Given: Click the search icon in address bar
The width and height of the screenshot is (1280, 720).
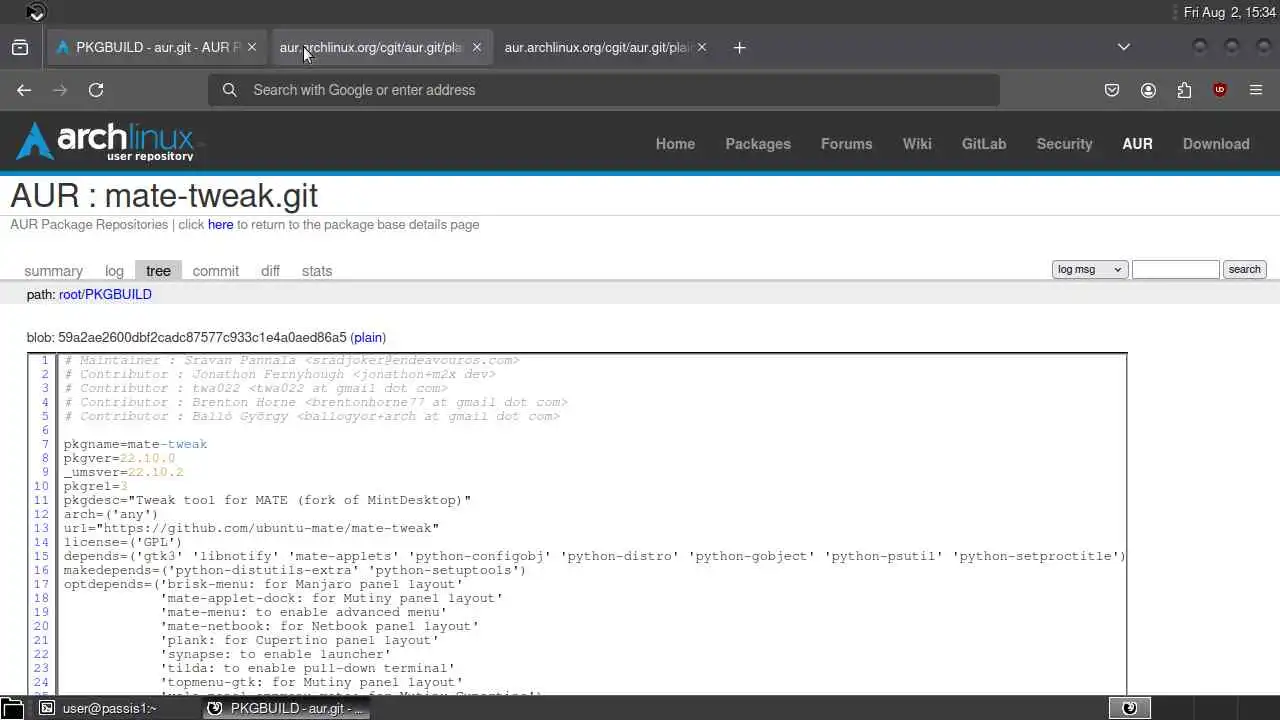Looking at the screenshot, I should (x=230, y=90).
